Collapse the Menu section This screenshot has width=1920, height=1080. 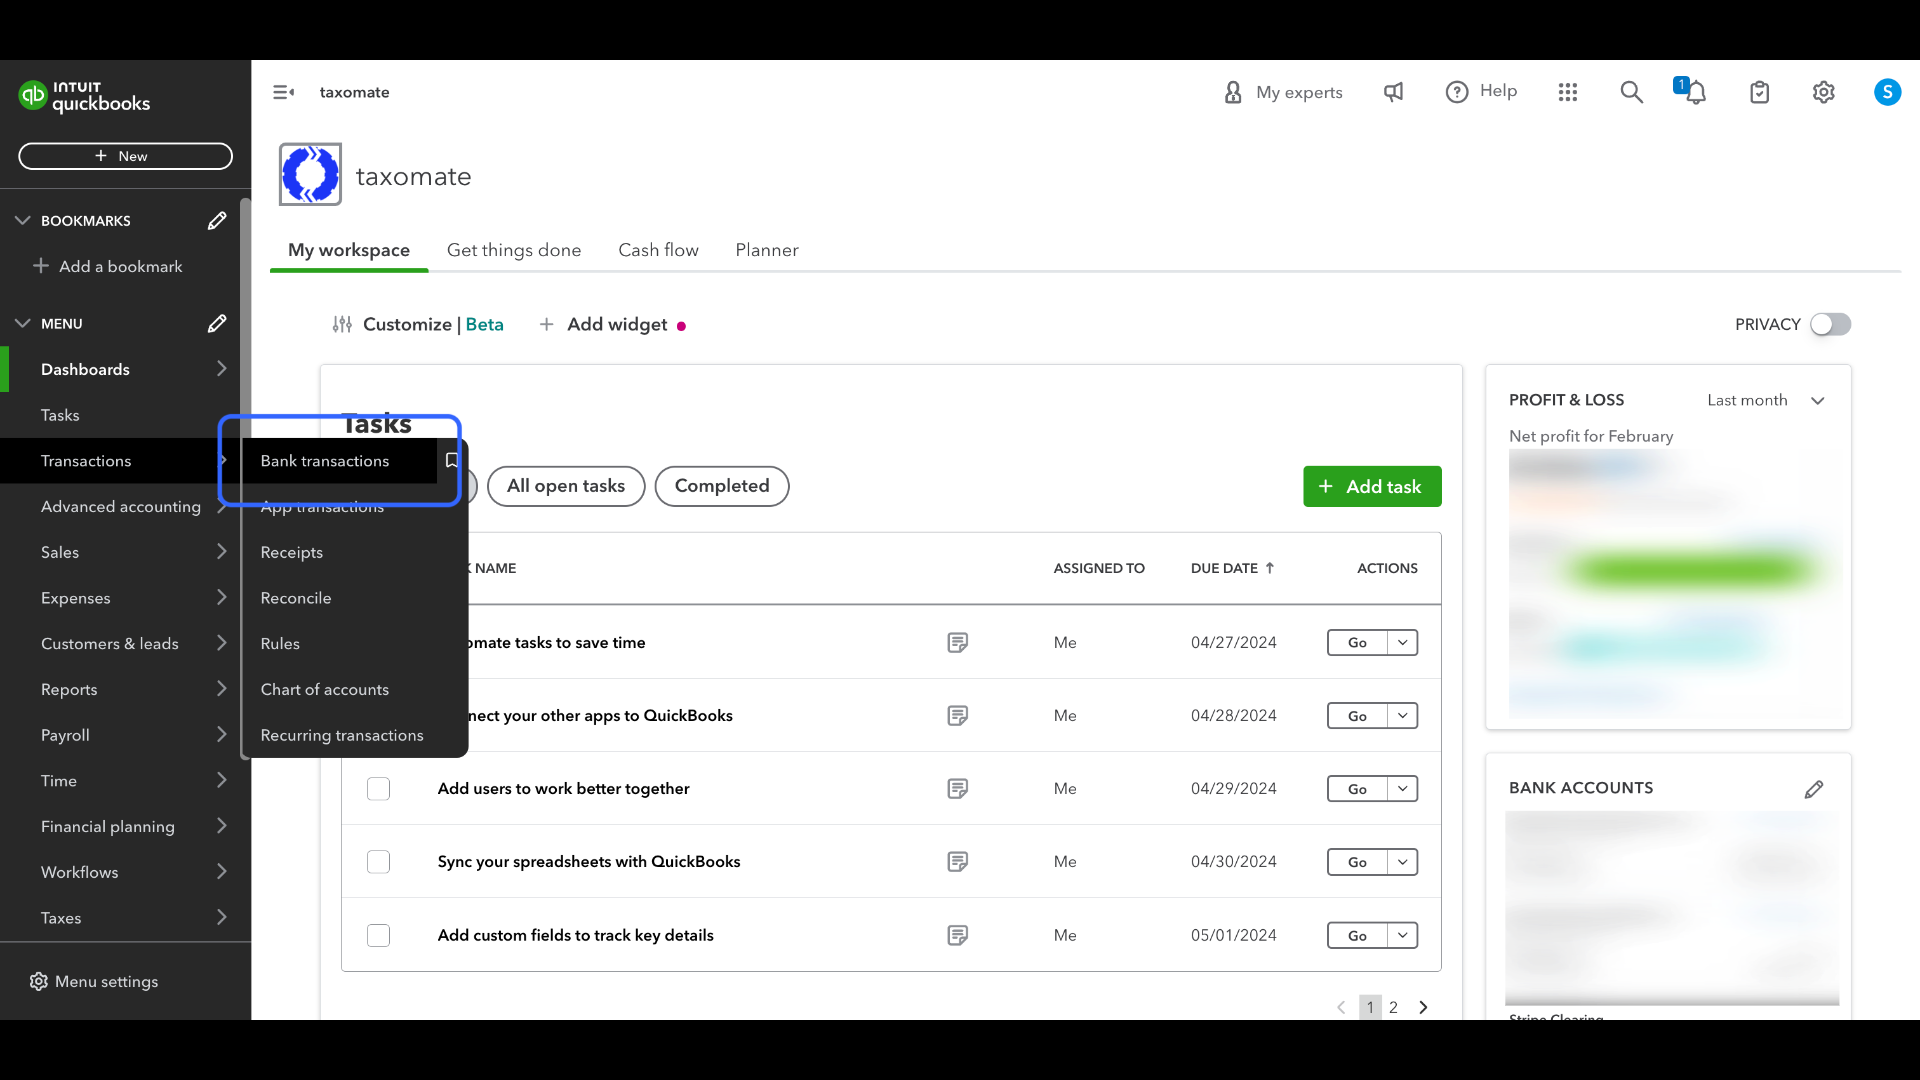click(x=22, y=324)
